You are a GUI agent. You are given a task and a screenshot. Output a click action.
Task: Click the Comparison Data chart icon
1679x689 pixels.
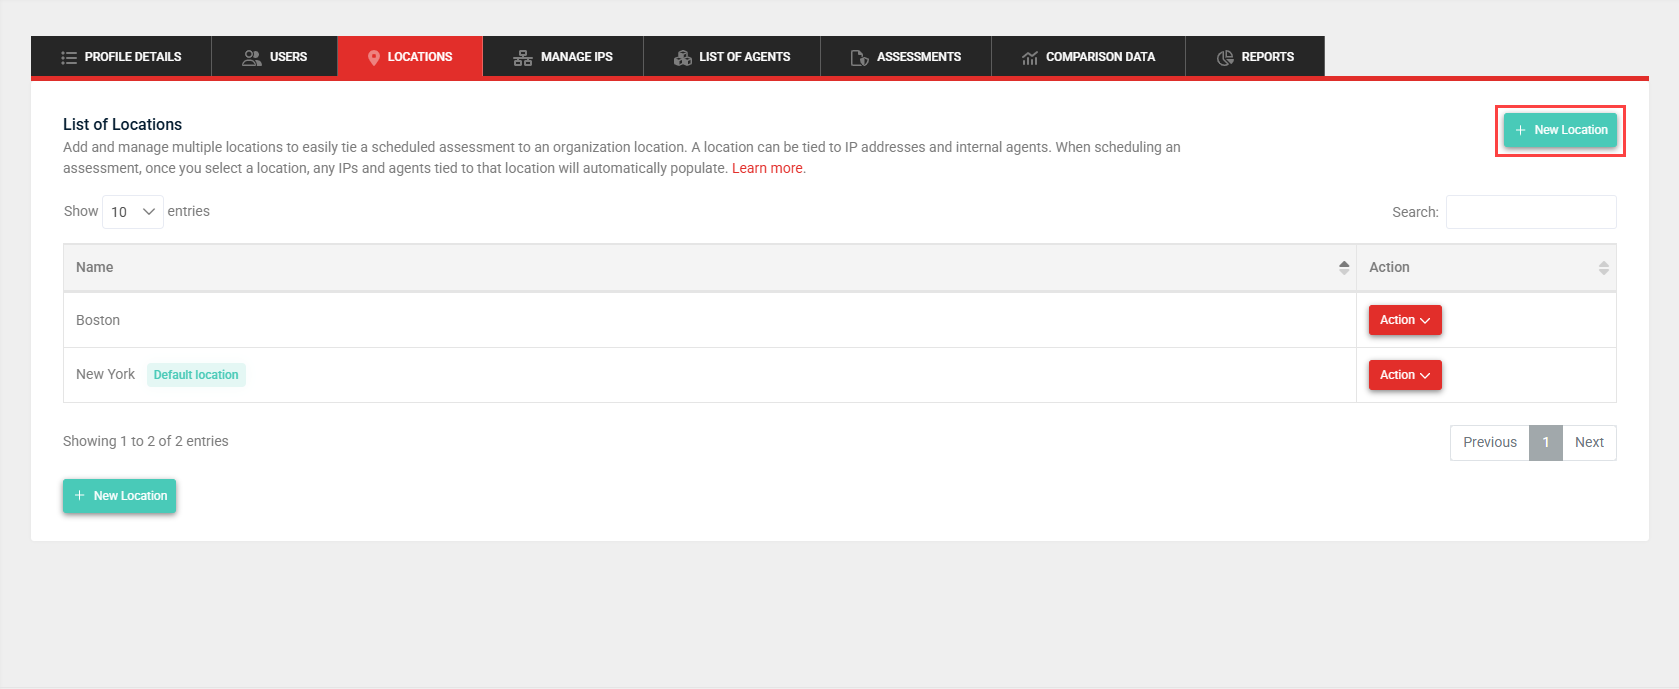click(1029, 58)
